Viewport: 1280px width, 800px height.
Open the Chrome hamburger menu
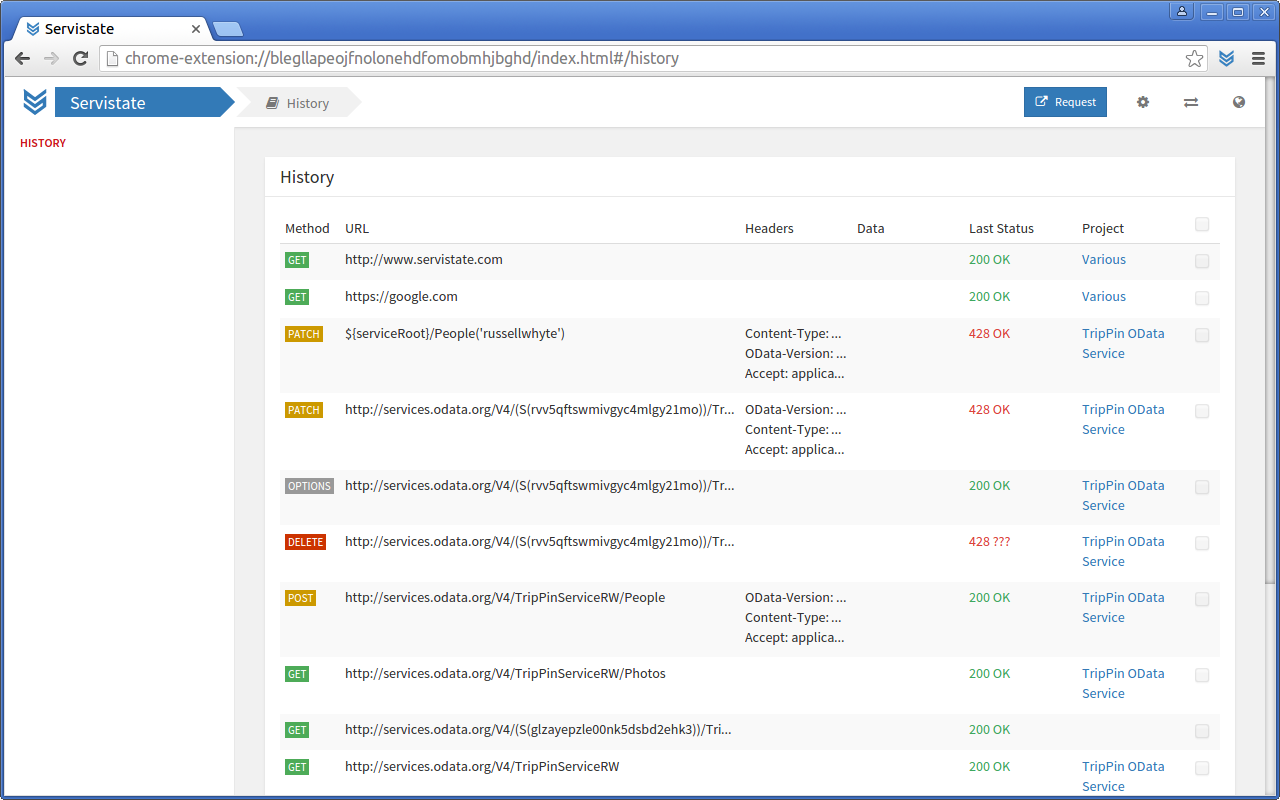tap(1258, 58)
